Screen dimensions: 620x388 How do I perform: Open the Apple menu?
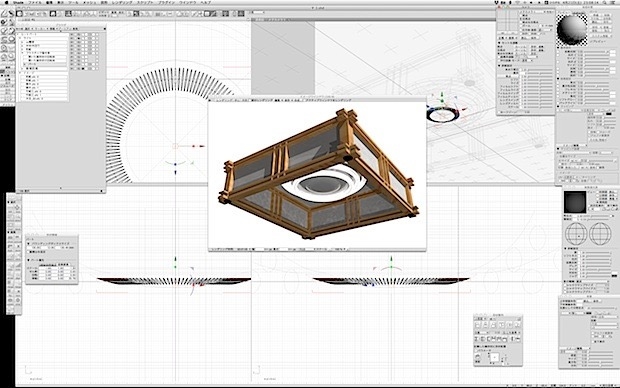click(7, 2)
